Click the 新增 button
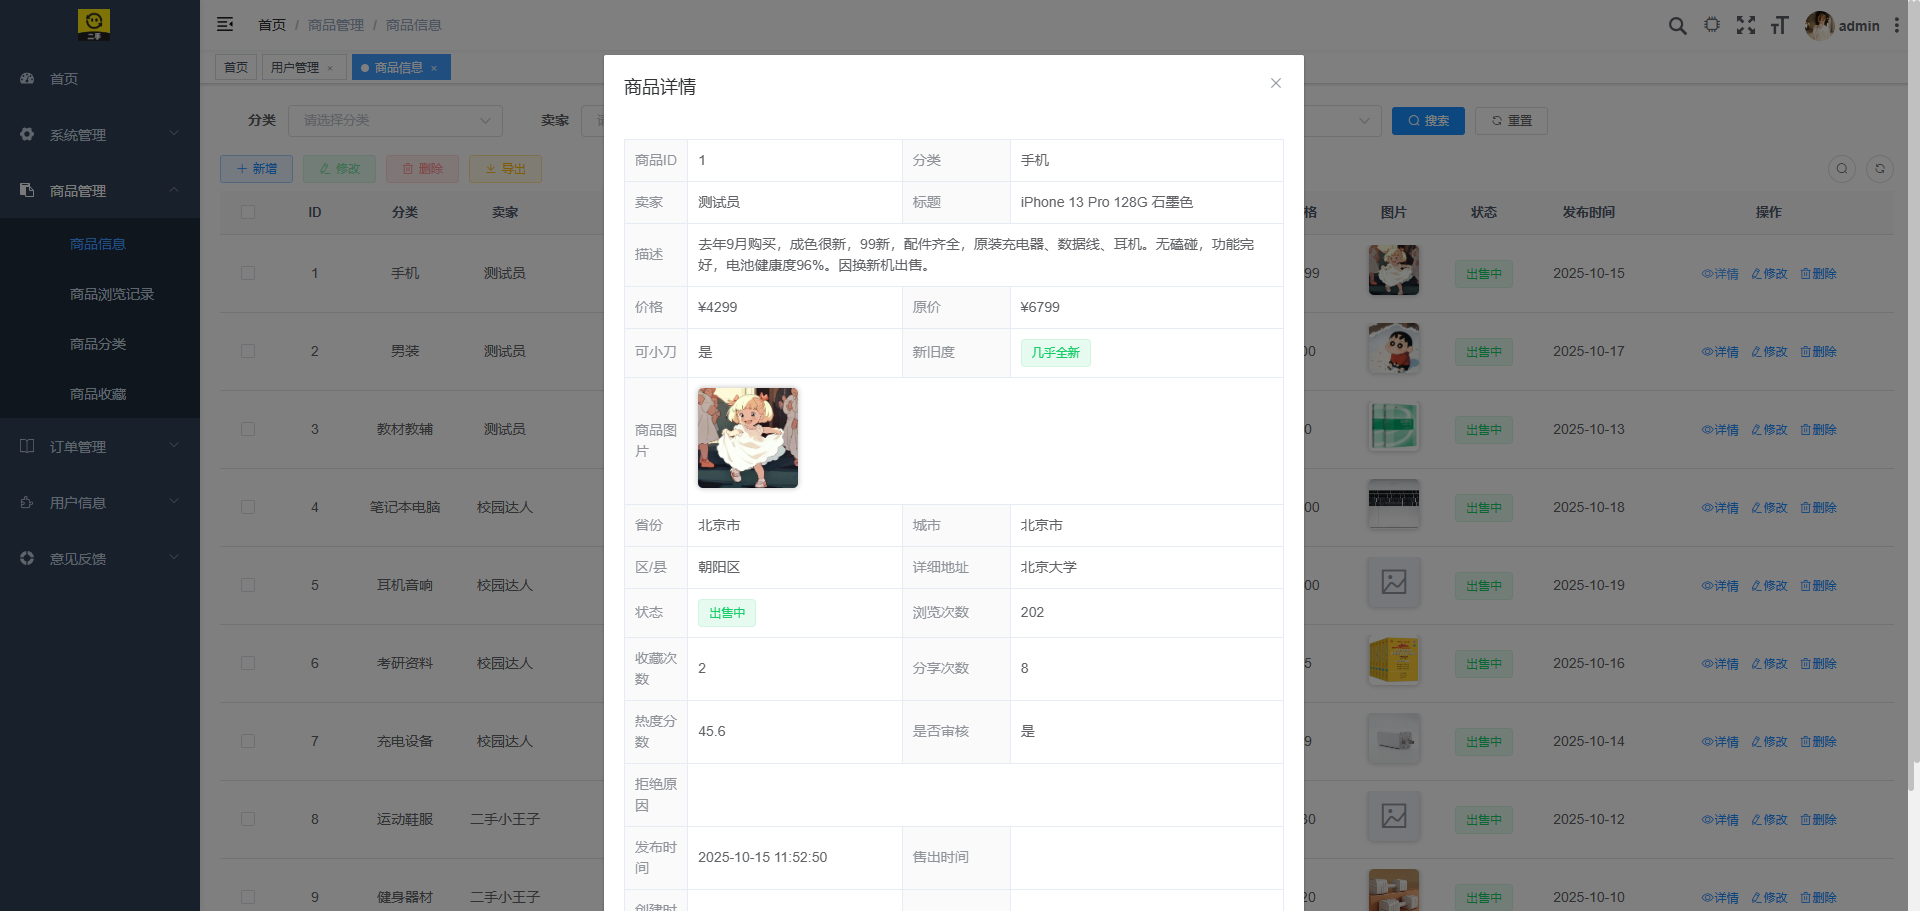 (256, 169)
